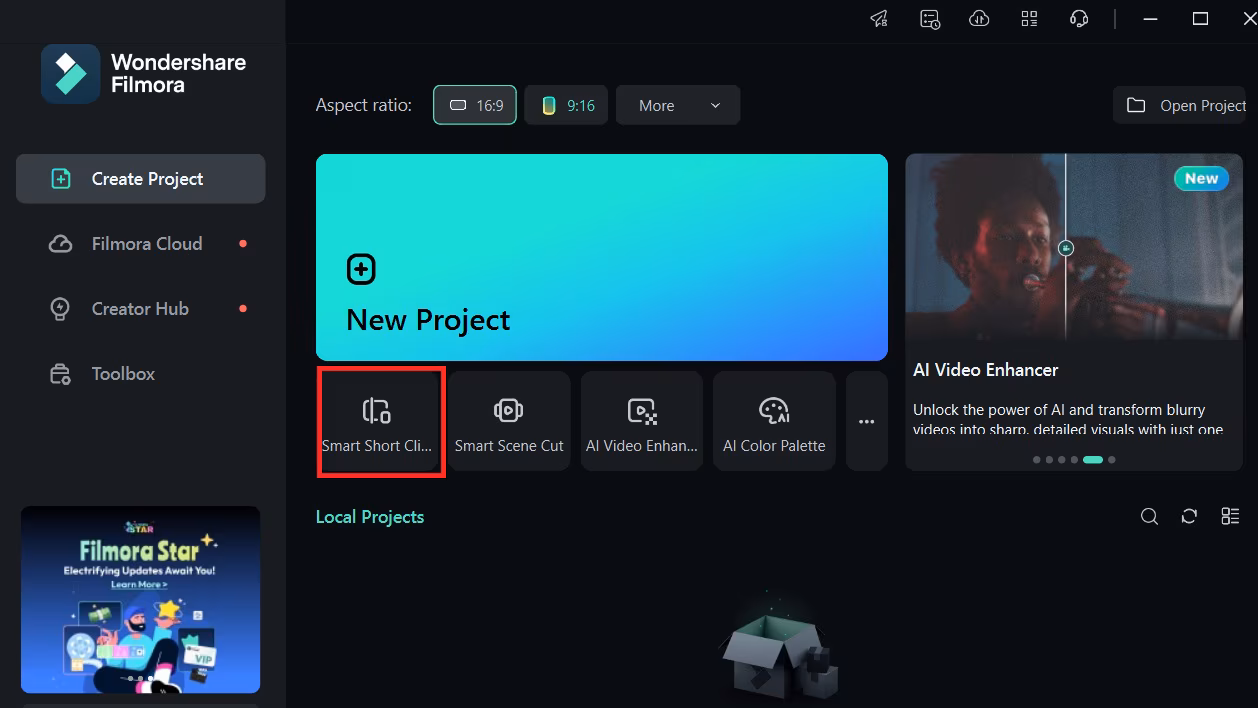Image resolution: width=1258 pixels, height=708 pixels.
Task: Click the AI Video Enhancer promo title
Action: pos(986,370)
